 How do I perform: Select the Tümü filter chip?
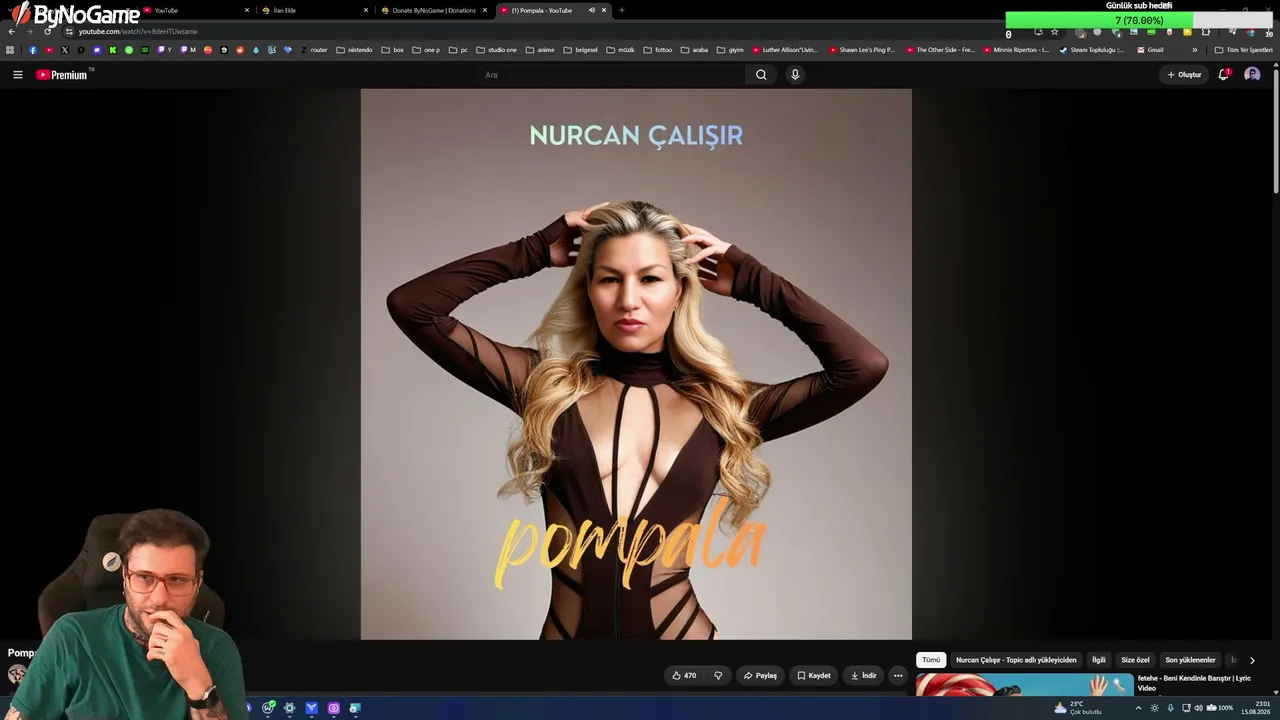931,660
